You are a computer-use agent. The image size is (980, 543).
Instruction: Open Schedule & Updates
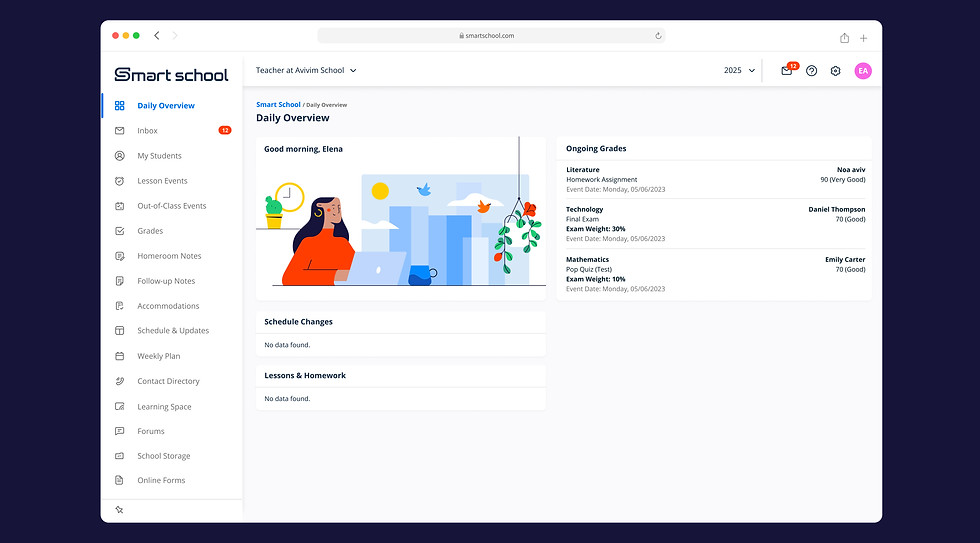pos(173,331)
